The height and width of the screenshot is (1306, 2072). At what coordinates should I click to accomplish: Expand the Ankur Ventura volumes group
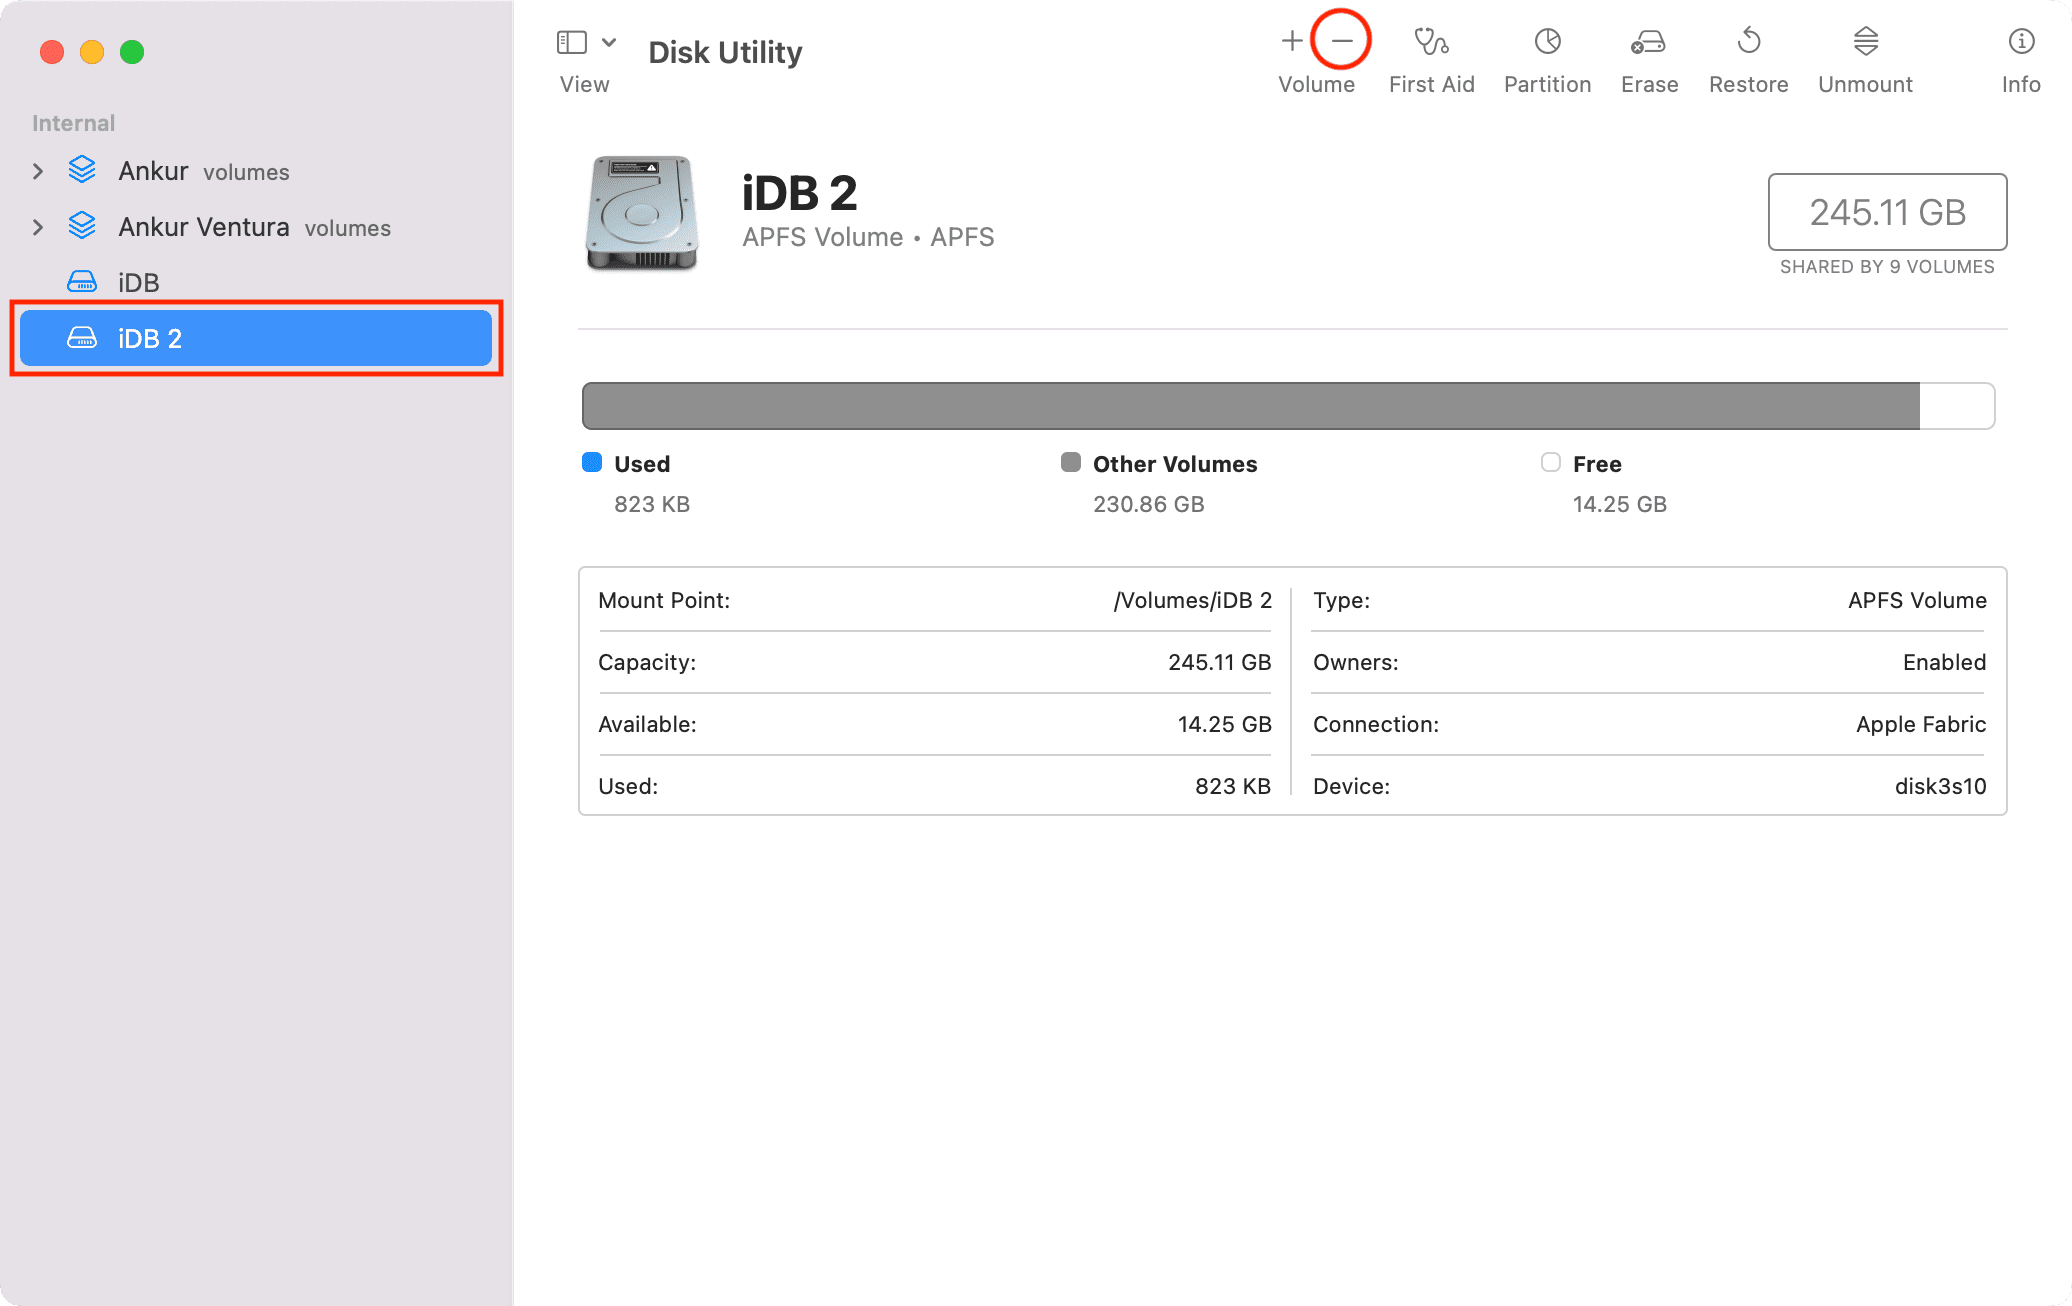click(38, 227)
